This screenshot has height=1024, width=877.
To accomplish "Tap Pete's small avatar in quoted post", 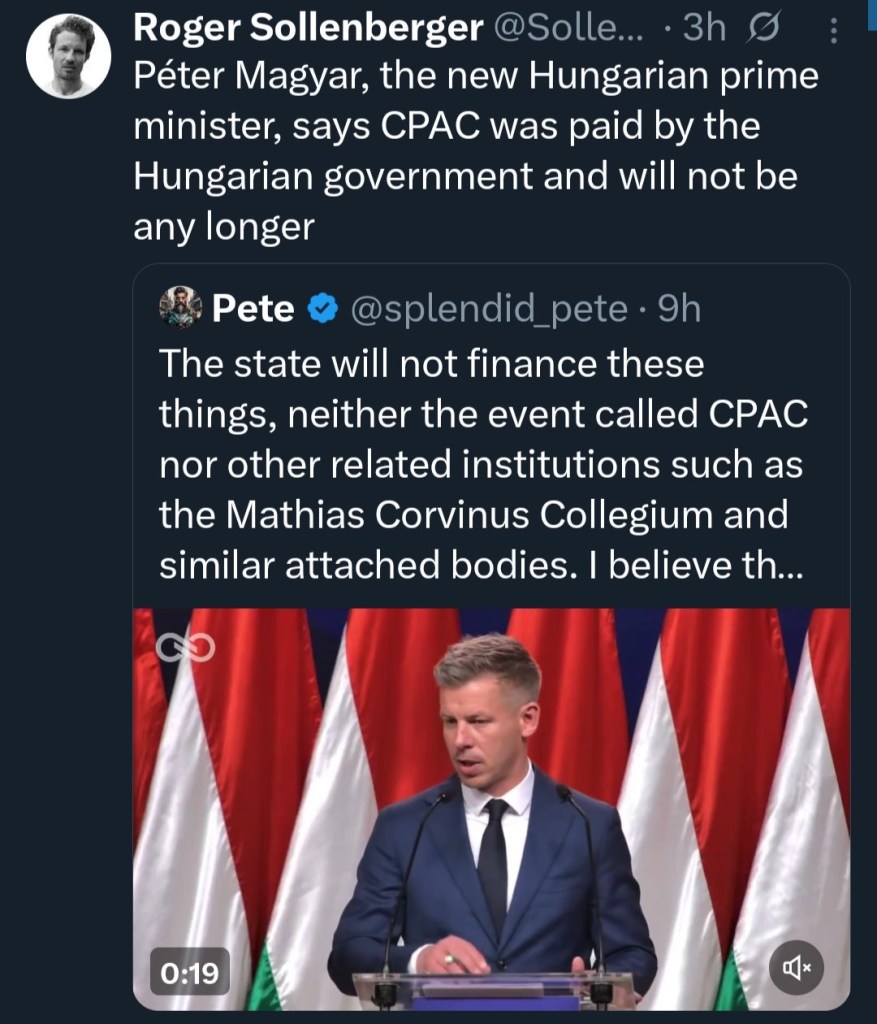I will tap(181, 309).
